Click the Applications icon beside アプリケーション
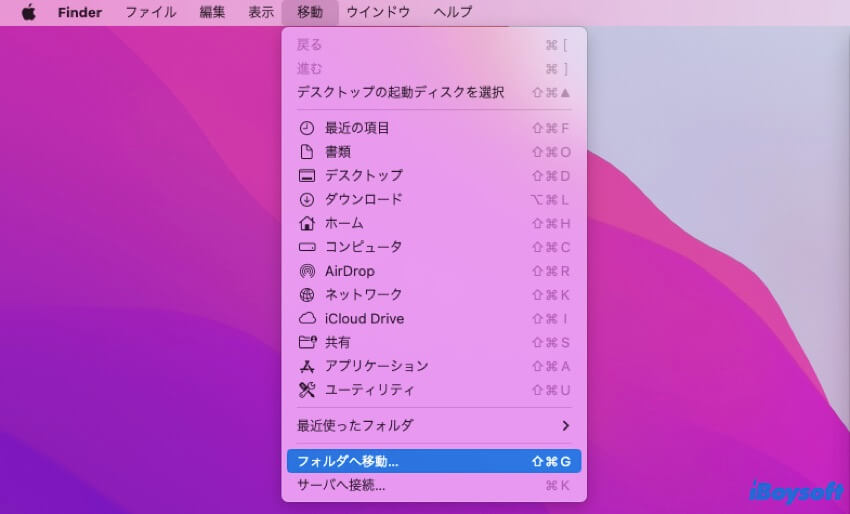Viewport: 850px width, 514px height. tap(307, 367)
